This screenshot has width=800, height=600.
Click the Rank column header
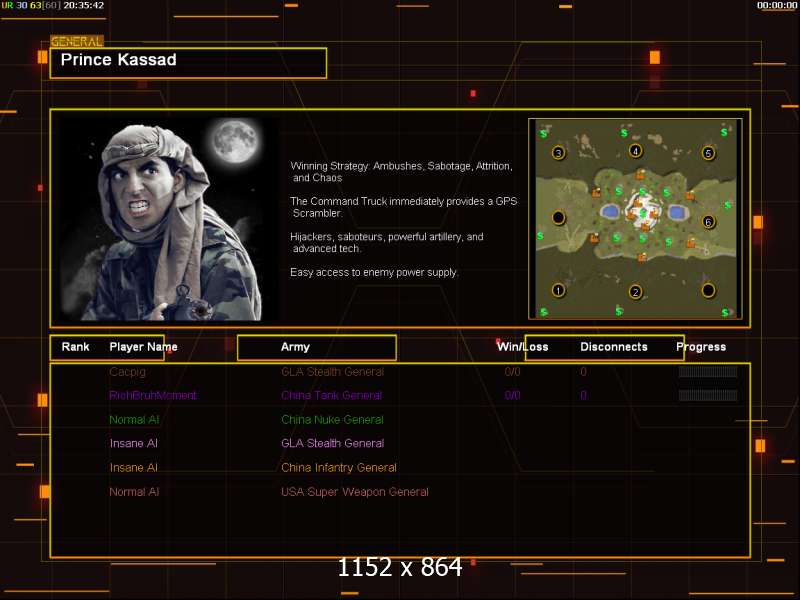[76, 347]
